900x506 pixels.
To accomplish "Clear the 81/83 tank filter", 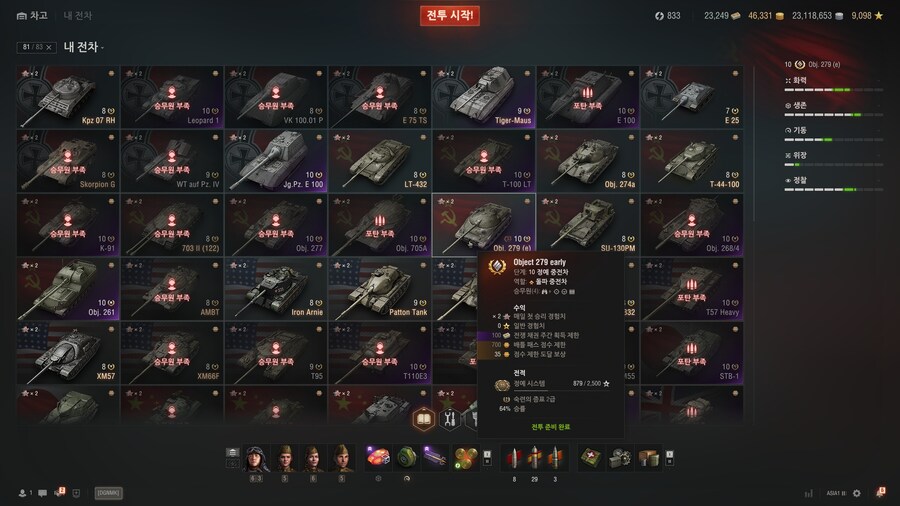I will tap(49, 47).
